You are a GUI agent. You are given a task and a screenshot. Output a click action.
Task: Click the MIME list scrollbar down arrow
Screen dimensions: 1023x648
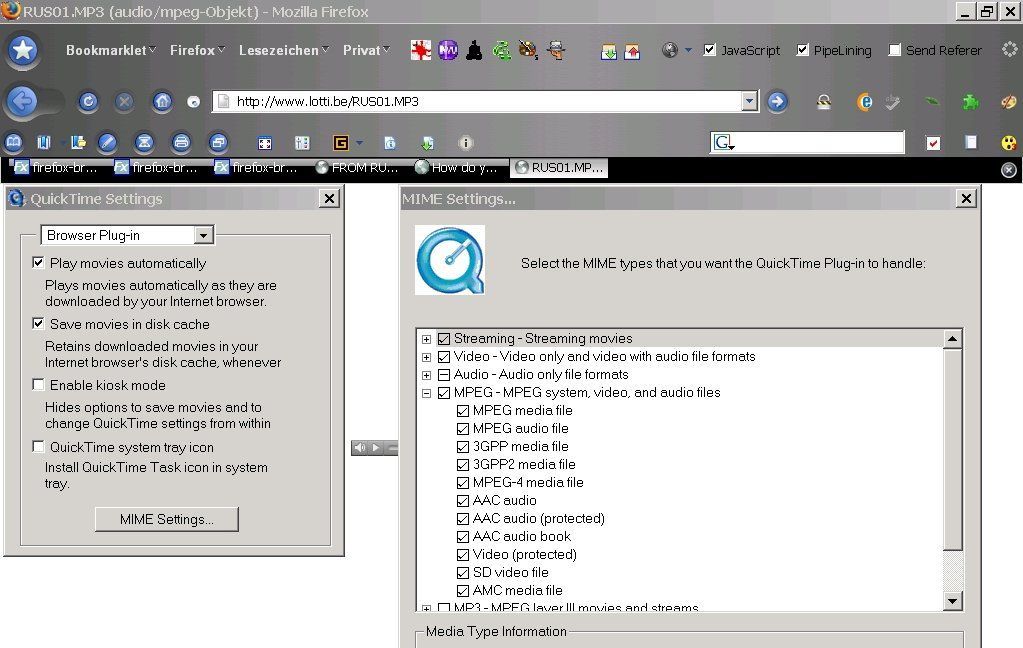point(953,601)
